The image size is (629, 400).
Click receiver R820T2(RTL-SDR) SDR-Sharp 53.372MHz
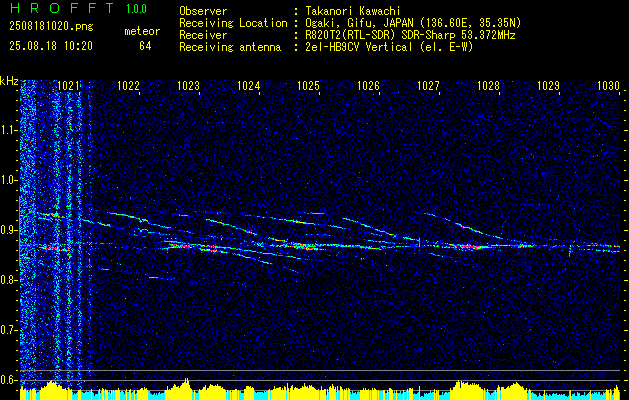click(410, 35)
